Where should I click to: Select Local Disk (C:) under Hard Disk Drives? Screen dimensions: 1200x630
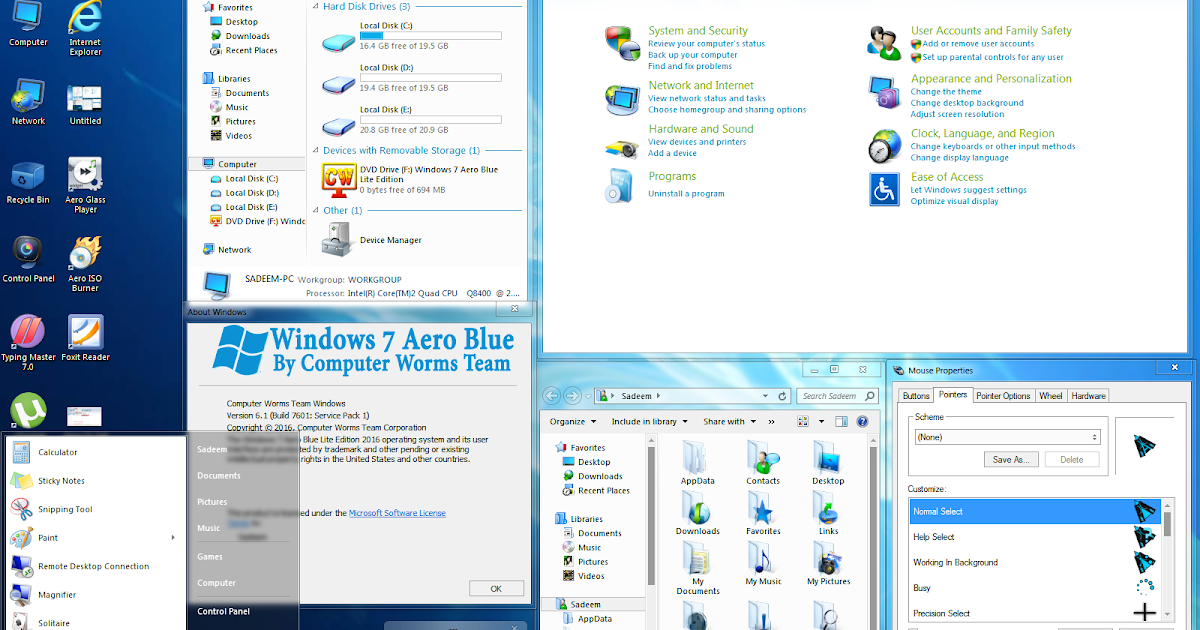pos(413,36)
